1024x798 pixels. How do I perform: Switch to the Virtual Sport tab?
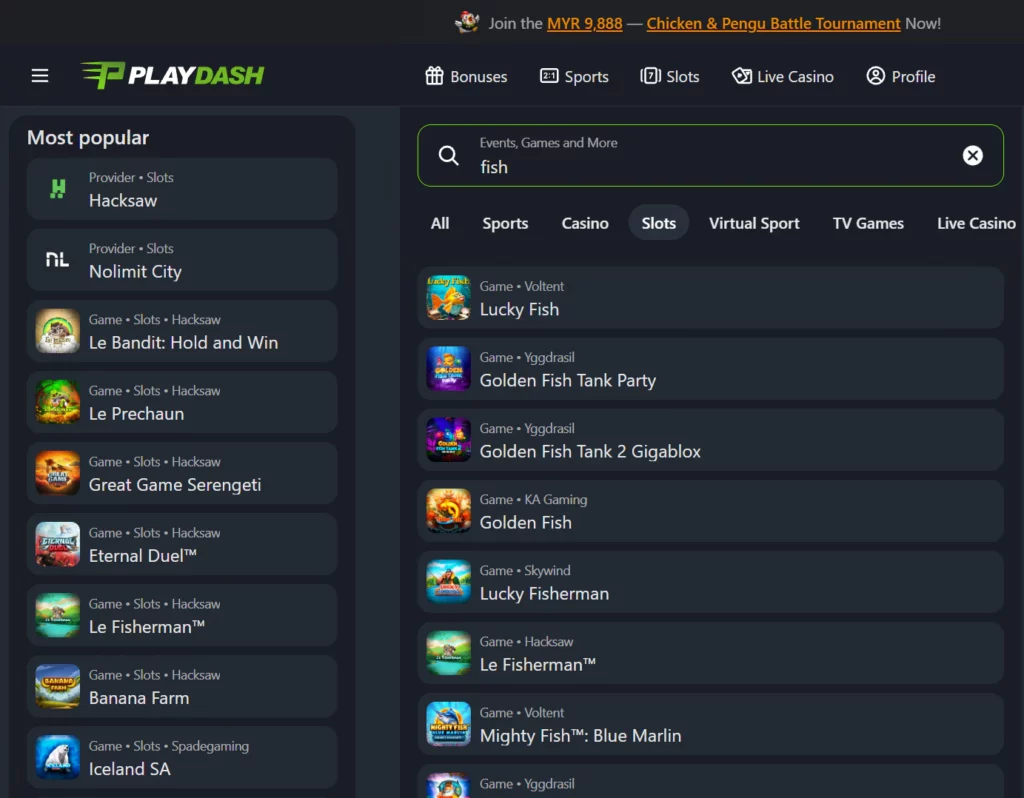tap(754, 223)
